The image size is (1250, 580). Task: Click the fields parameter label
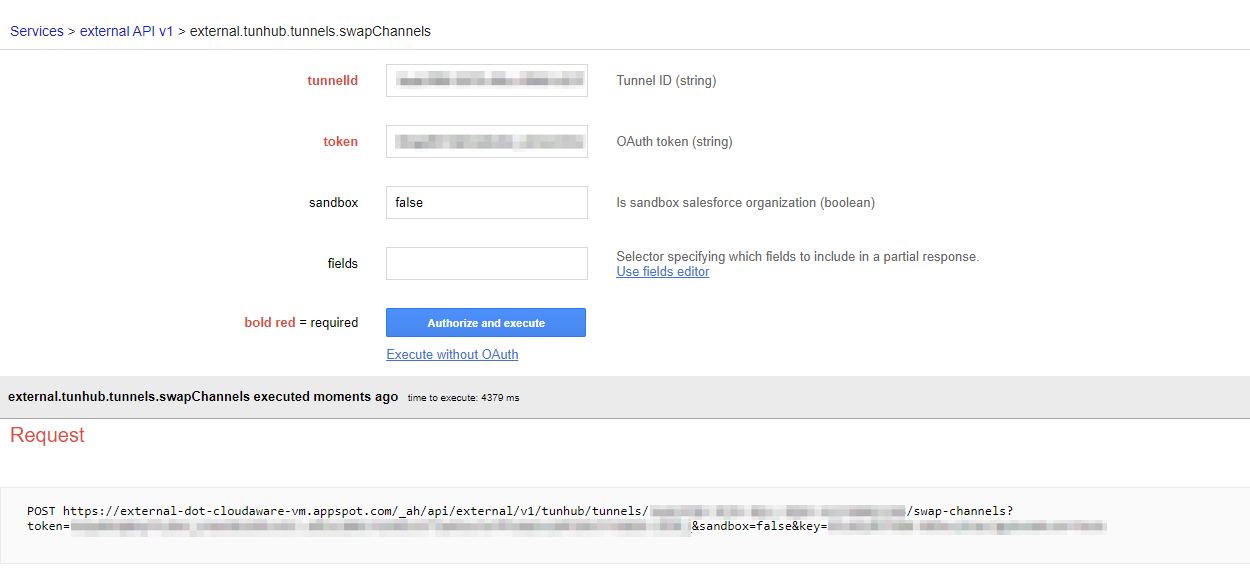(342, 264)
